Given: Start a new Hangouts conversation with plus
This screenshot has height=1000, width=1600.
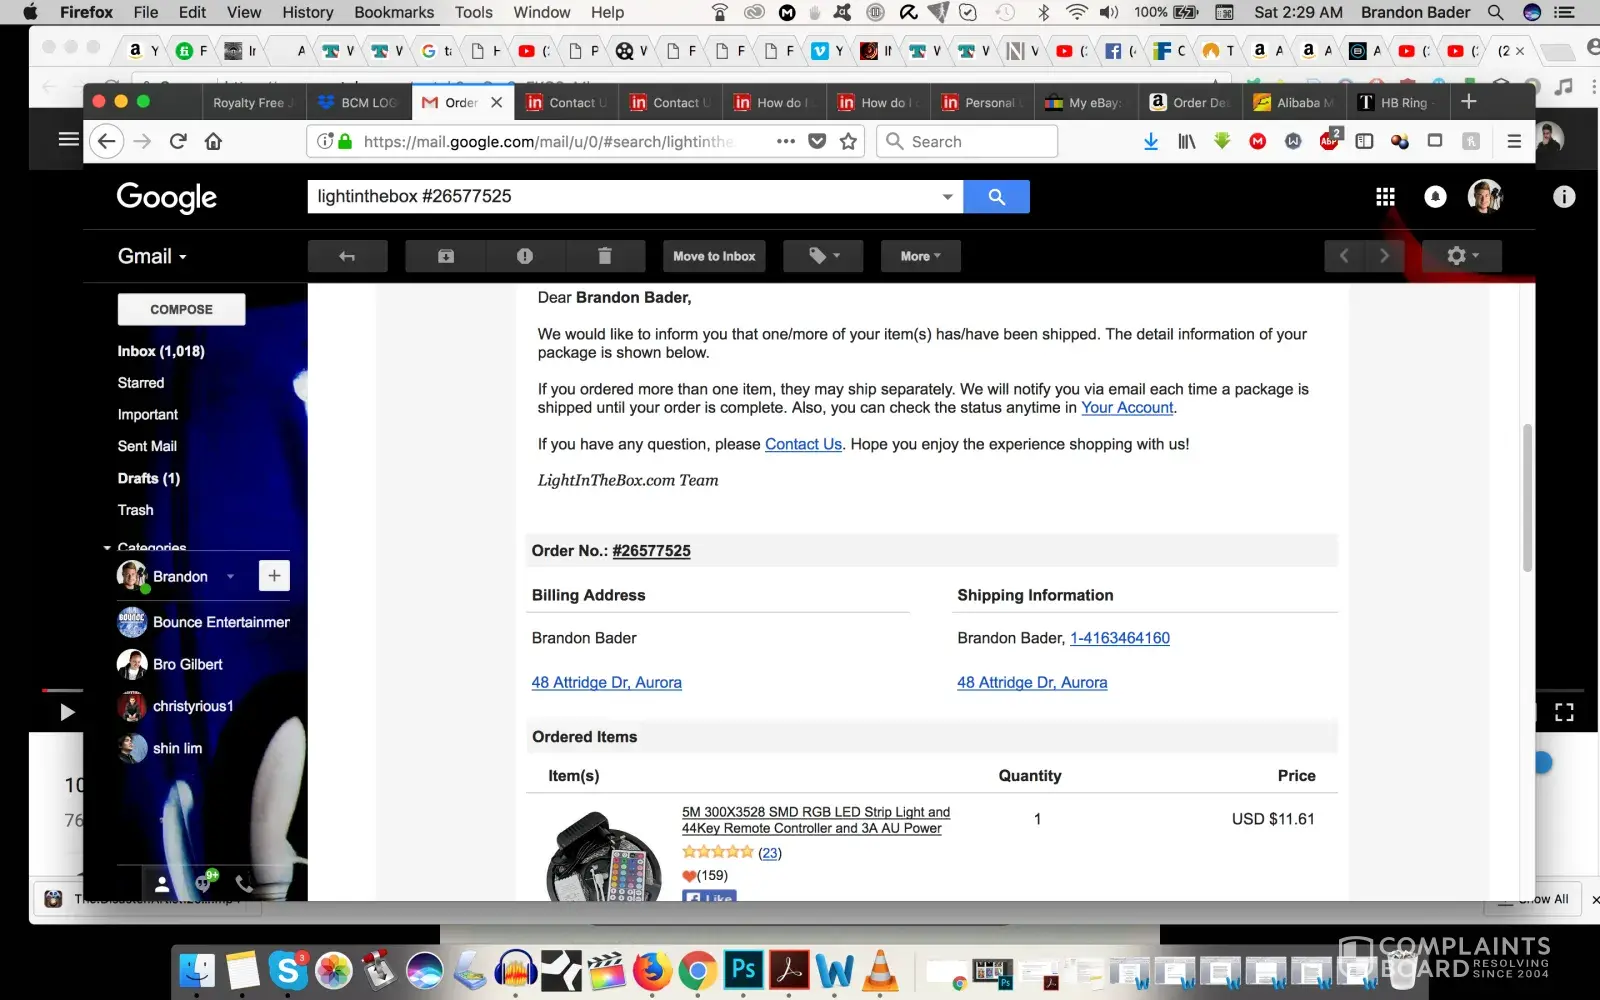Looking at the screenshot, I should [x=274, y=576].
